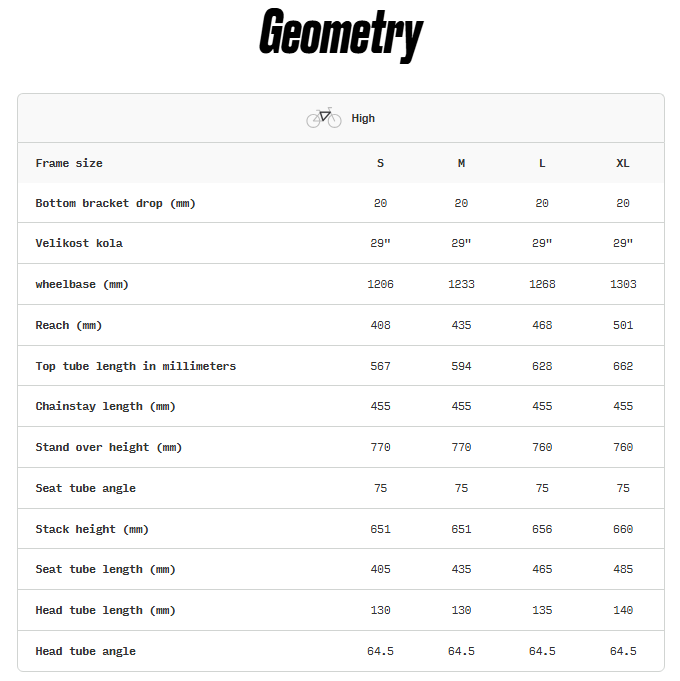Click the Frame size row label
The image size is (680, 681).
pyautogui.click(x=69, y=163)
